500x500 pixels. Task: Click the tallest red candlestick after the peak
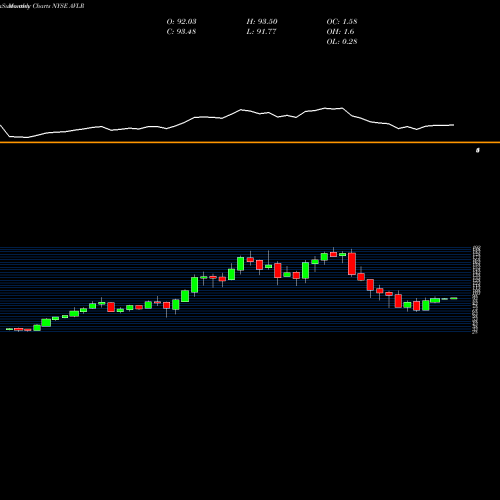[352, 264]
